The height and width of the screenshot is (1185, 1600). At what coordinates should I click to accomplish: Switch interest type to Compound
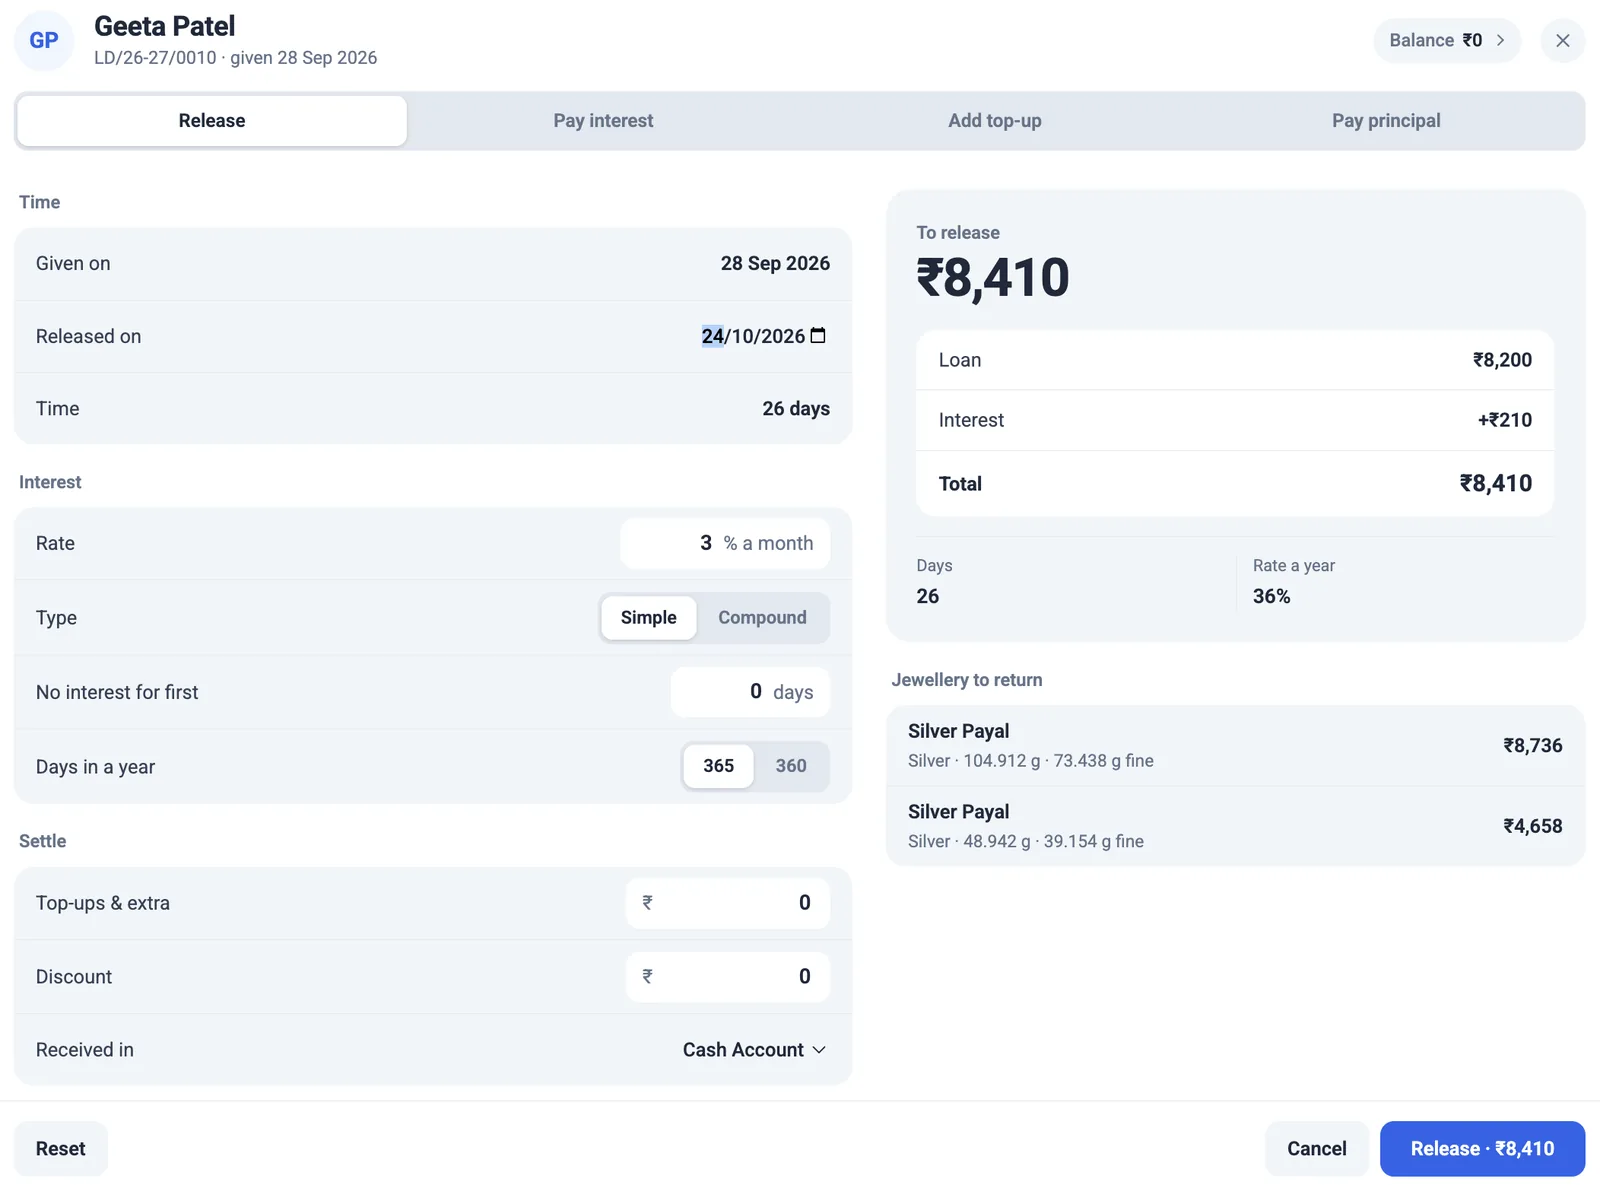[x=762, y=618]
